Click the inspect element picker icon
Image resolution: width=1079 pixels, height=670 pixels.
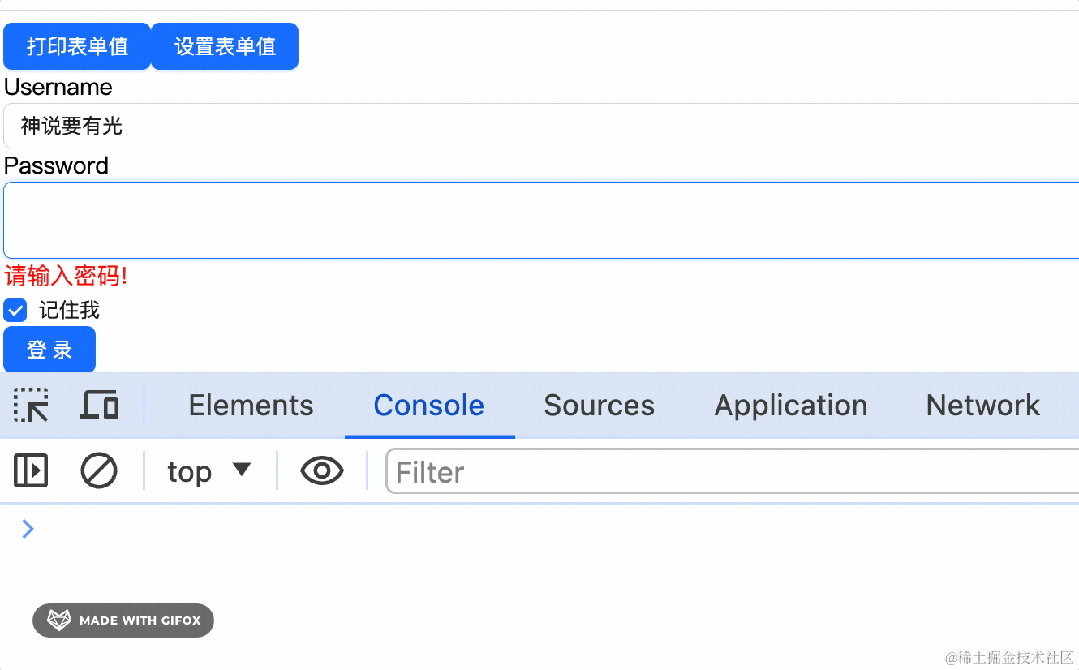(31, 405)
